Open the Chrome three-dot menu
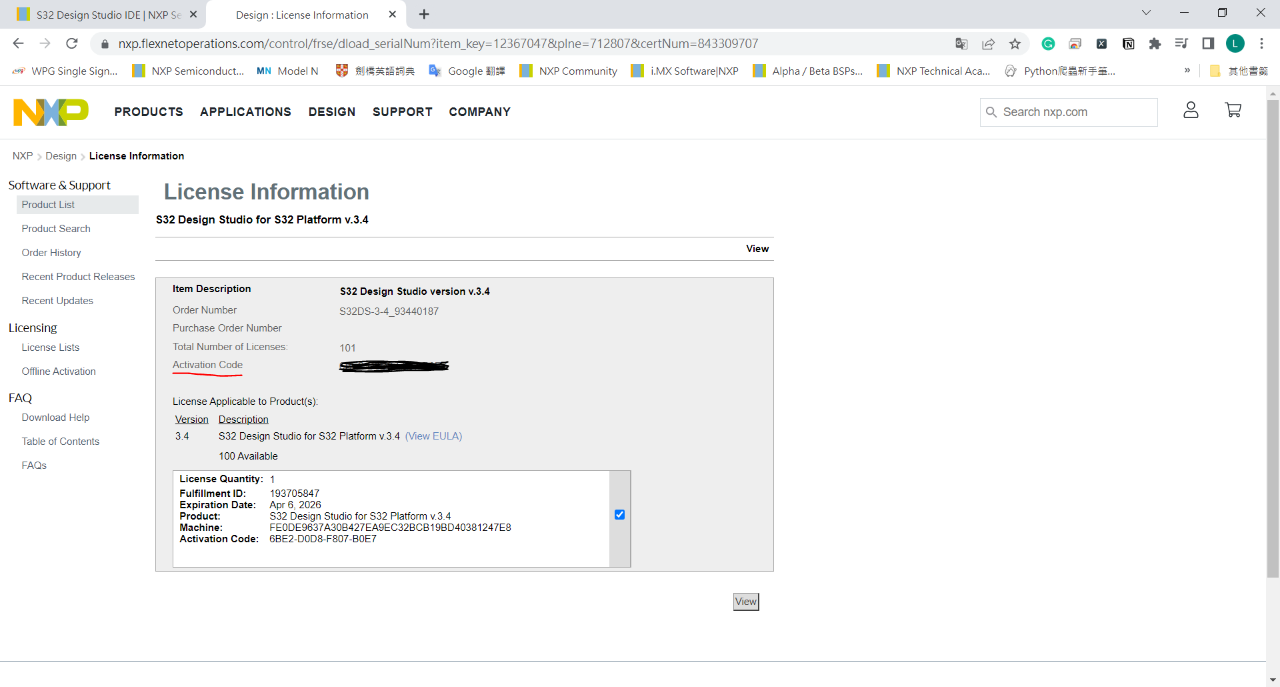Image resolution: width=1280 pixels, height=687 pixels. point(1262,44)
